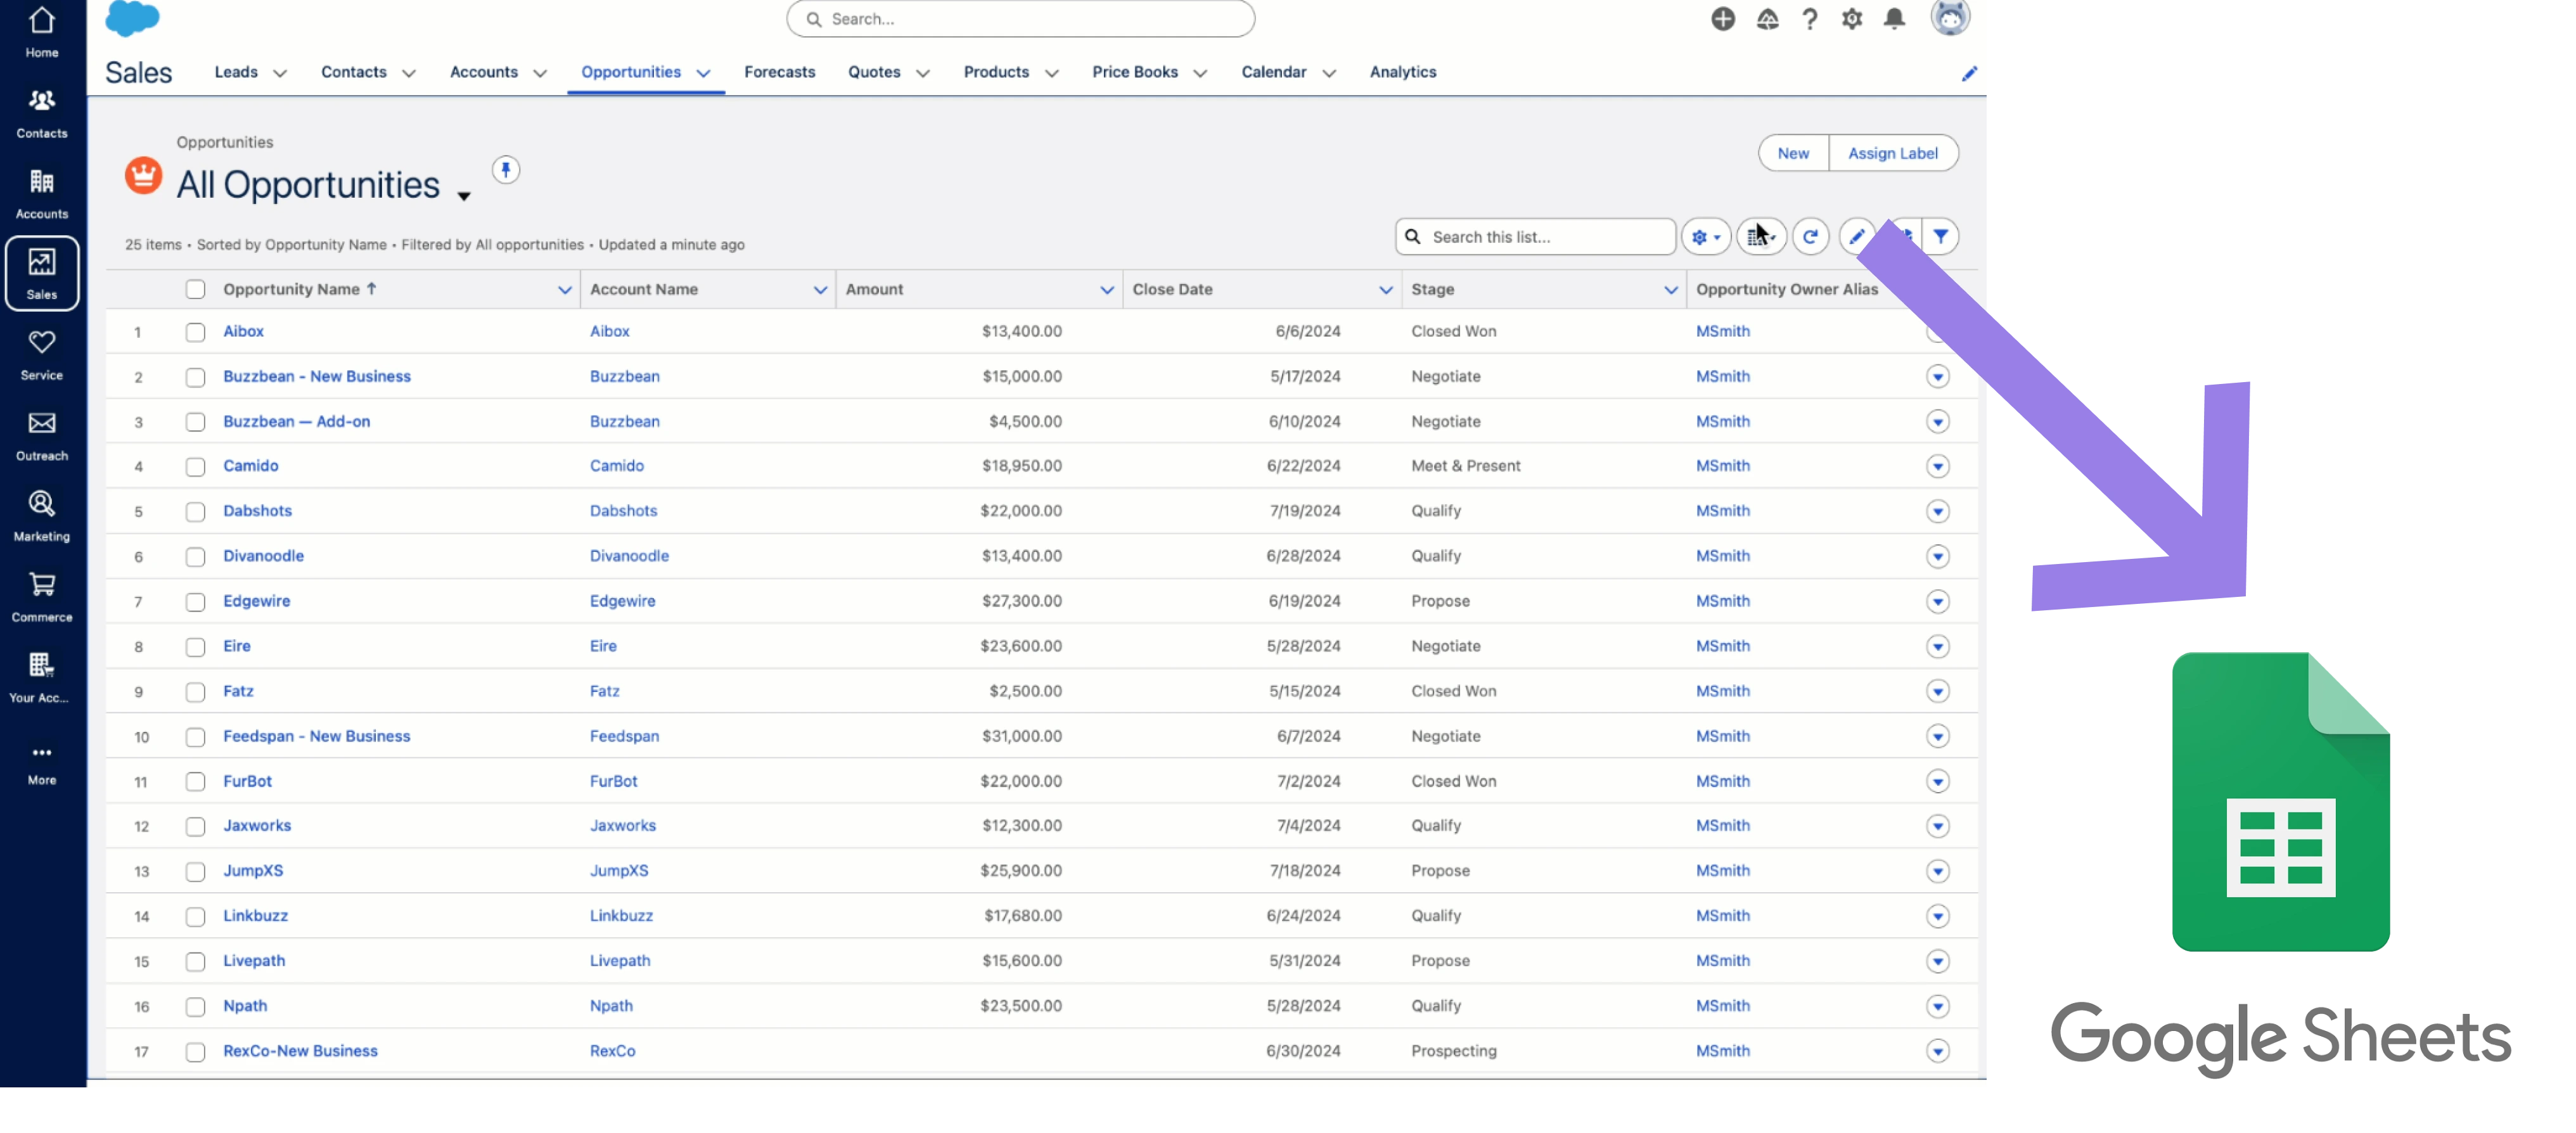Check the Camido row checkbox
The width and height of the screenshot is (2576, 1133).
[x=195, y=467]
